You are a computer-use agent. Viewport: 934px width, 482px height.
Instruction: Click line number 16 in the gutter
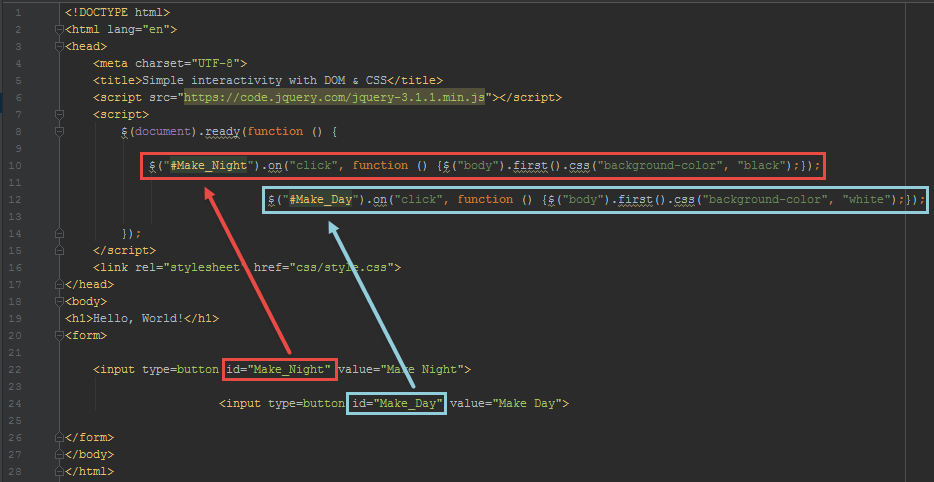[x=15, y=267]
